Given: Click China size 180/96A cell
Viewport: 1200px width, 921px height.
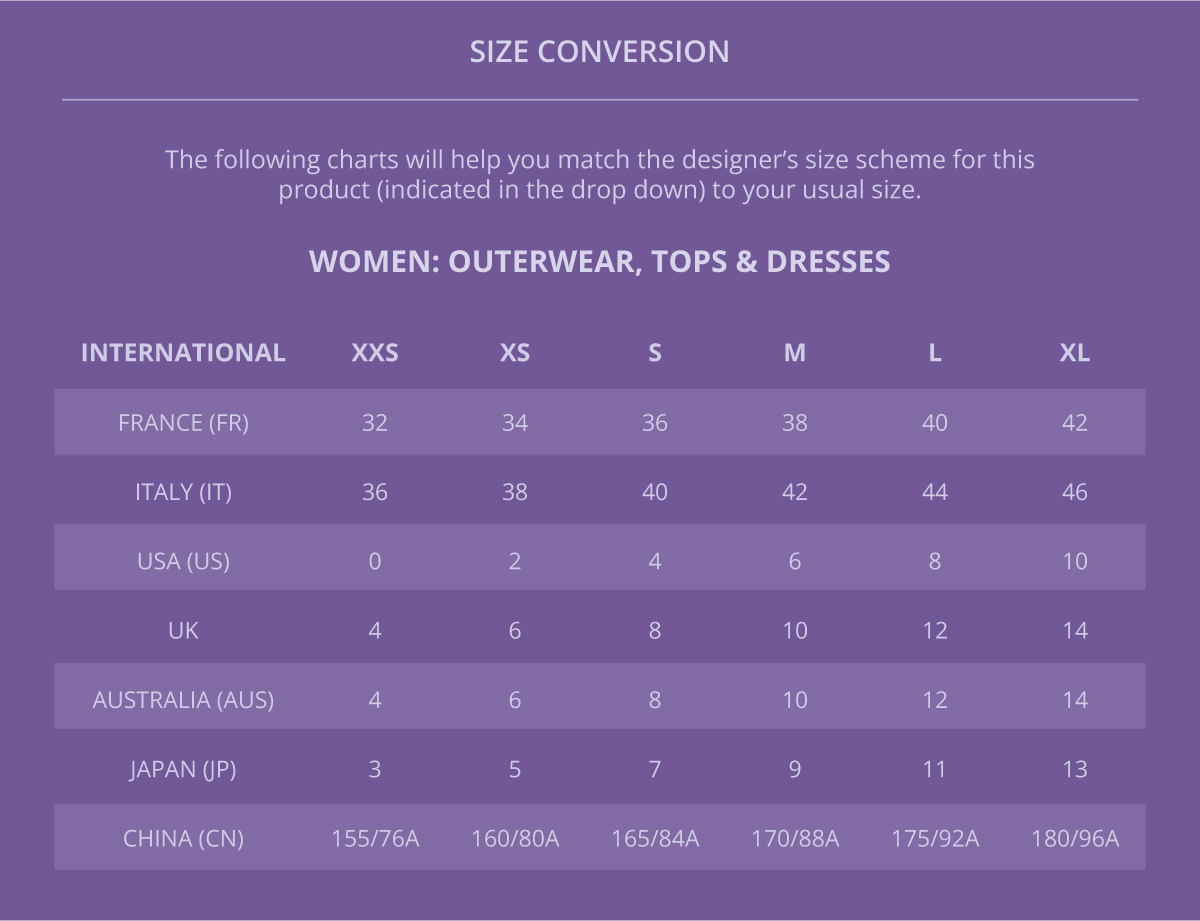Looking at the screenshot, I should [1075, 838].
